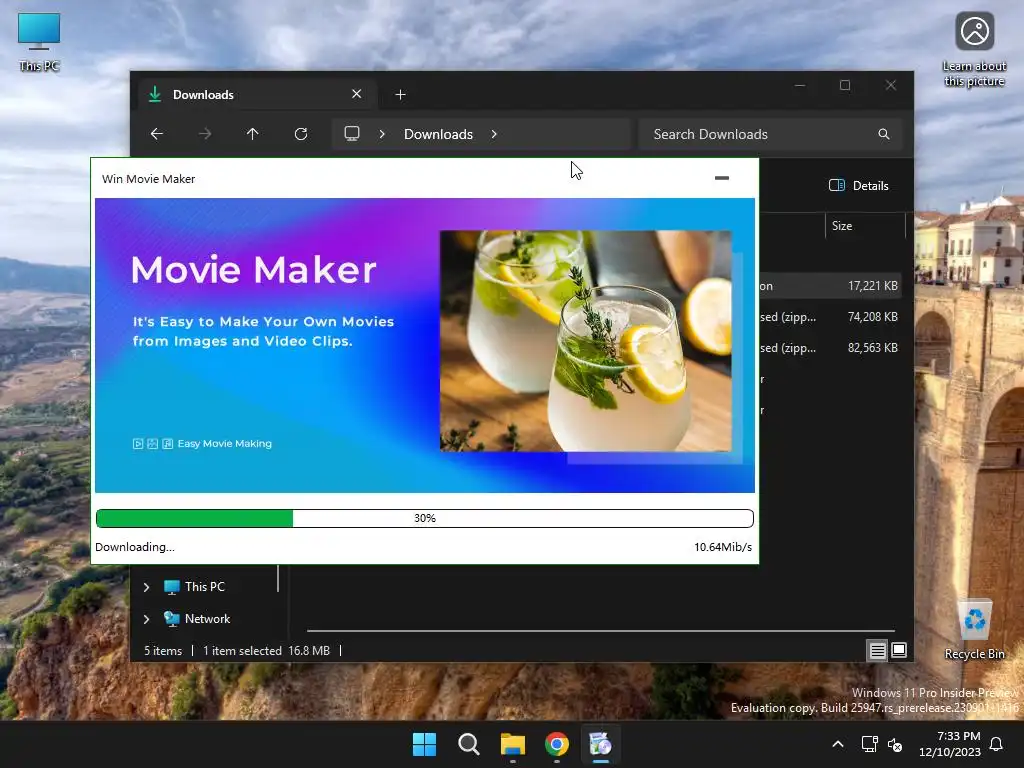
Task: Click the PC icon in address bar
Action: click(352, 134)
